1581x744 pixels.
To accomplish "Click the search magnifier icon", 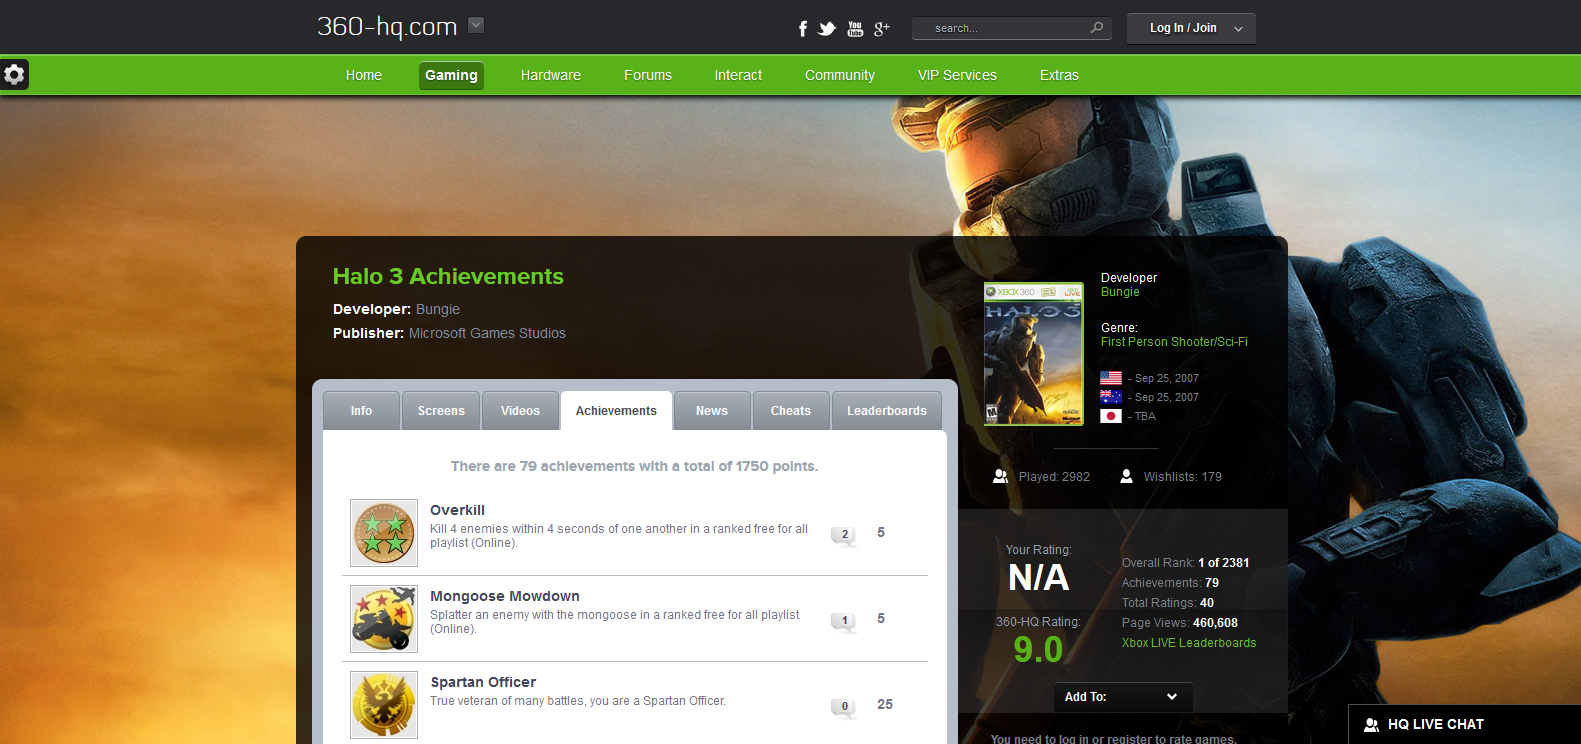I will (1097, 28).
